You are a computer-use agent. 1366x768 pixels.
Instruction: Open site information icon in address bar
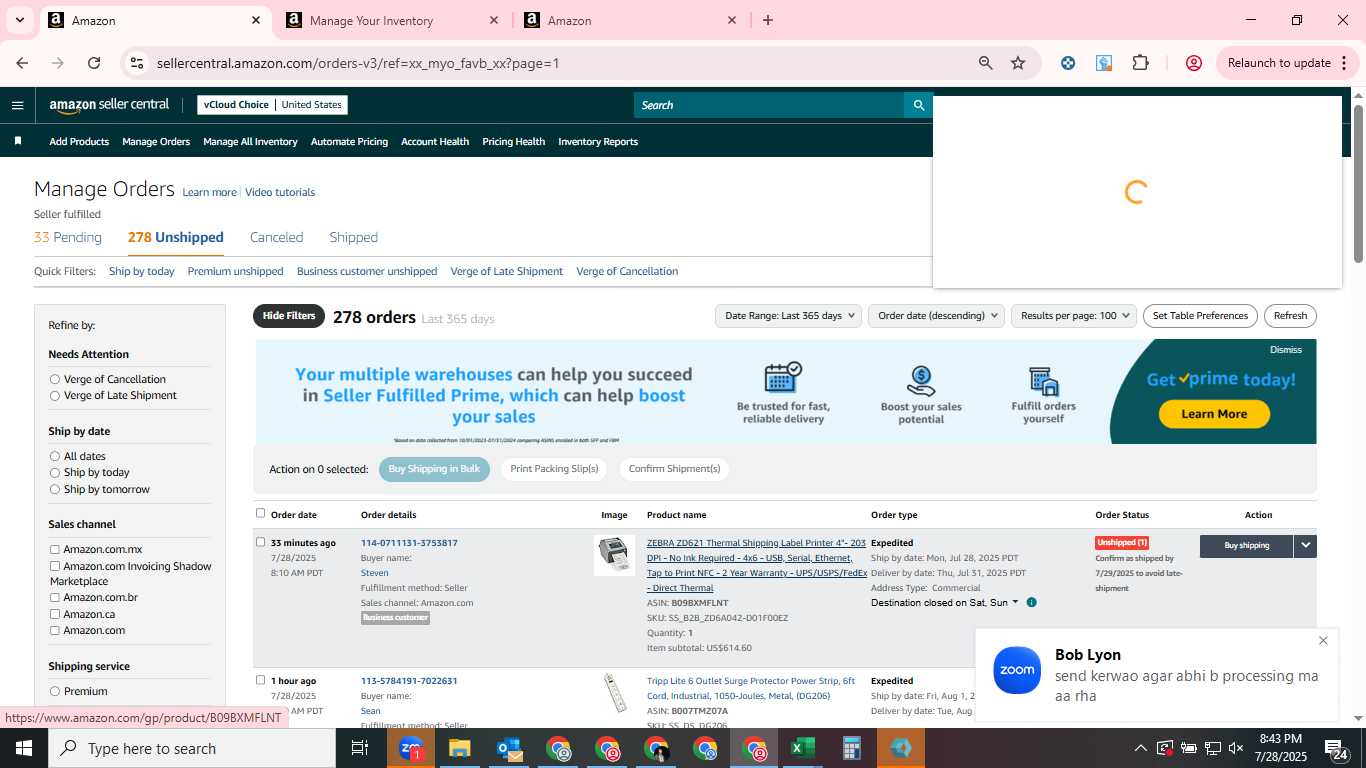pos(137,63)
